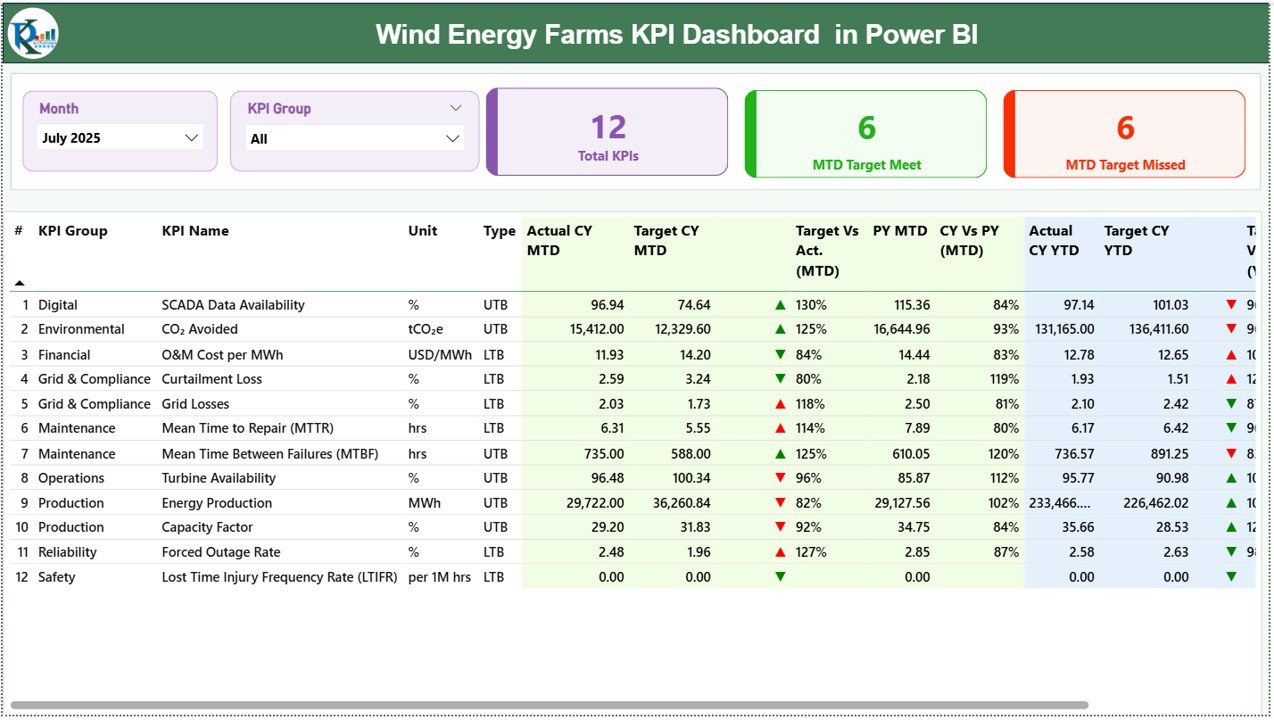Open the Month slicer dropdown
This screenshot has height=720, width=1274.
192,137
